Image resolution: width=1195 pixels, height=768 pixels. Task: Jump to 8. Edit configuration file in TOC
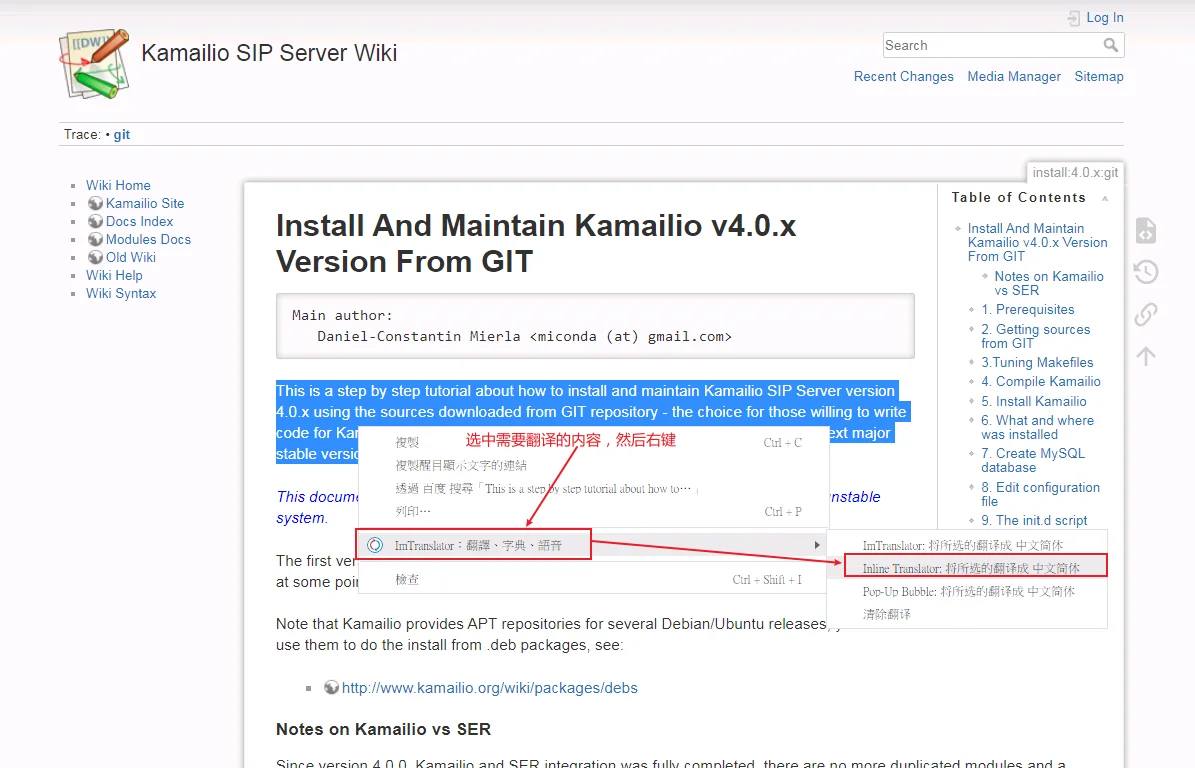(1040, 494)
